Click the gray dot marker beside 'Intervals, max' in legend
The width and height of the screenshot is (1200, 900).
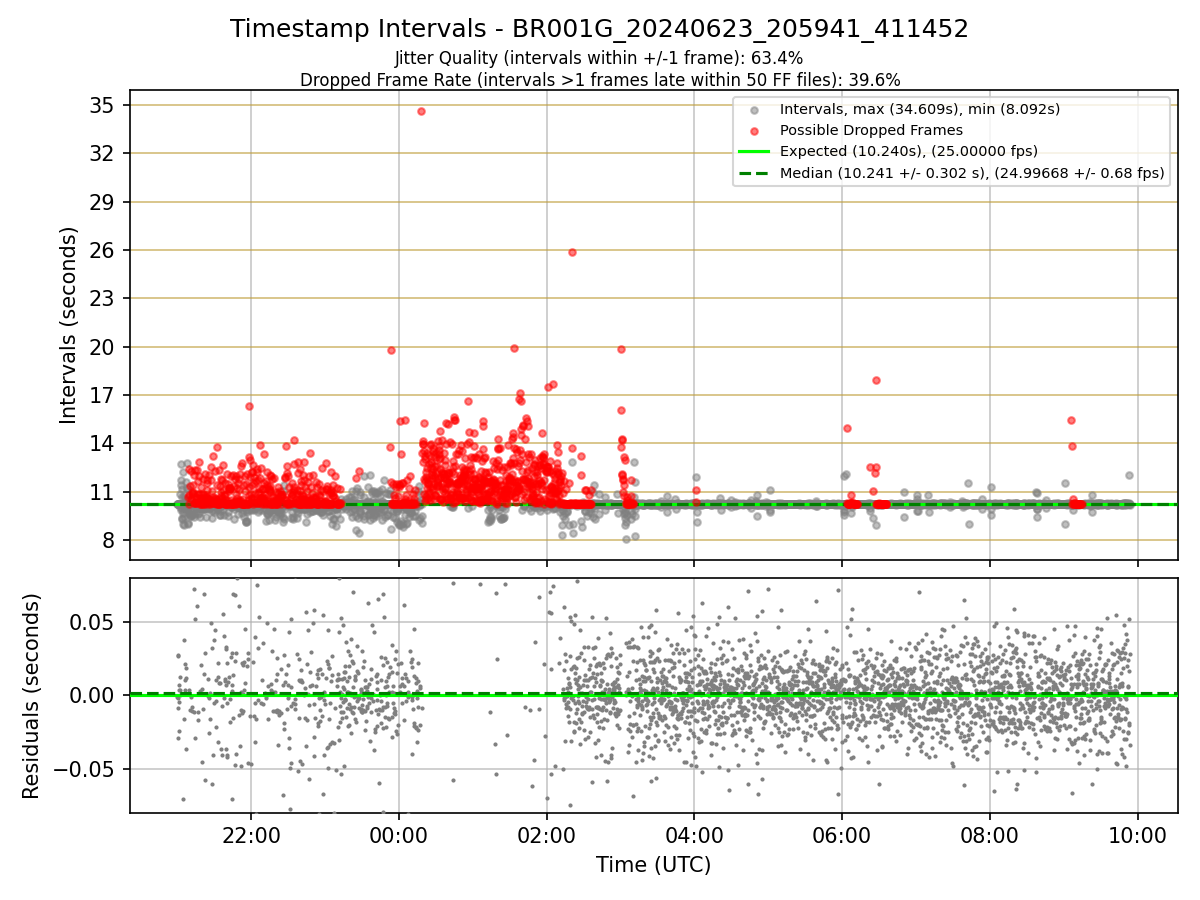tap(754, 110)
